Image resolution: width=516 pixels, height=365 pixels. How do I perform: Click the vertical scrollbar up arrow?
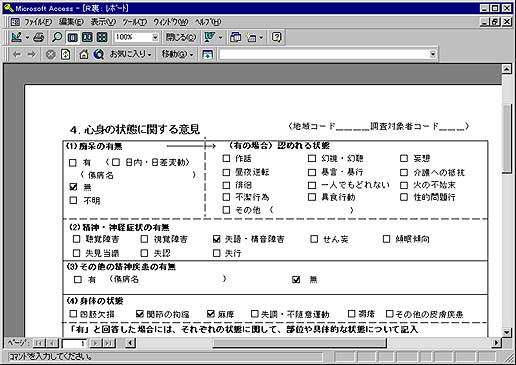pyautogui.click(x=507, y=69)
